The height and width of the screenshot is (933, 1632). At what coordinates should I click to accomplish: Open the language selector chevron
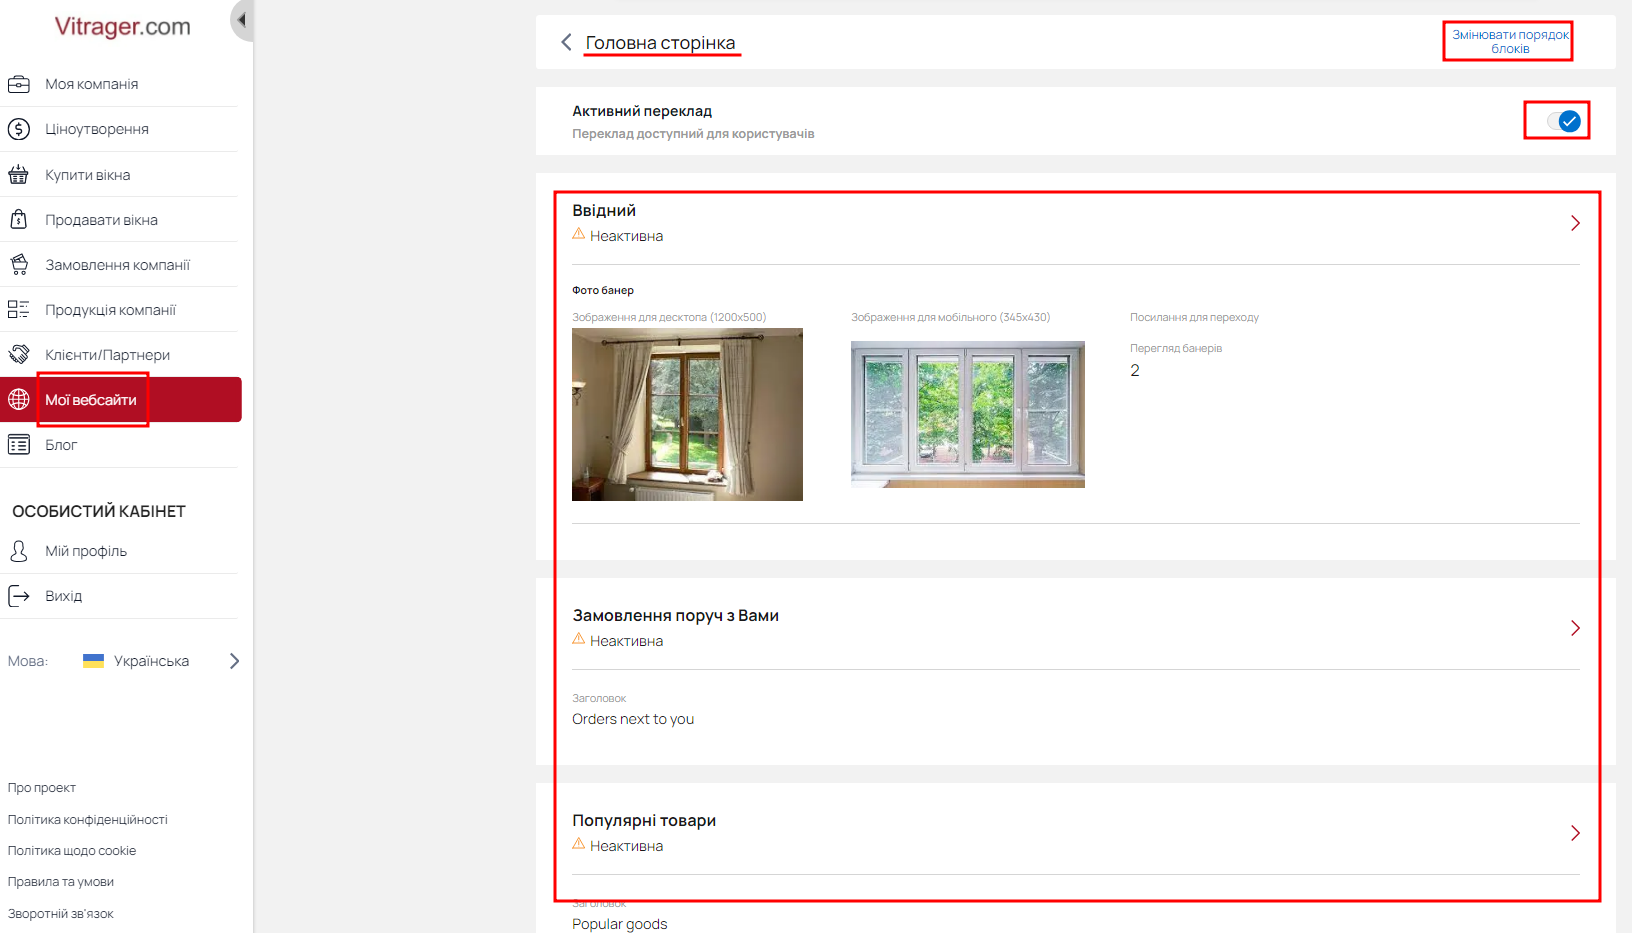pyautogui.click(x=234, y=661)
